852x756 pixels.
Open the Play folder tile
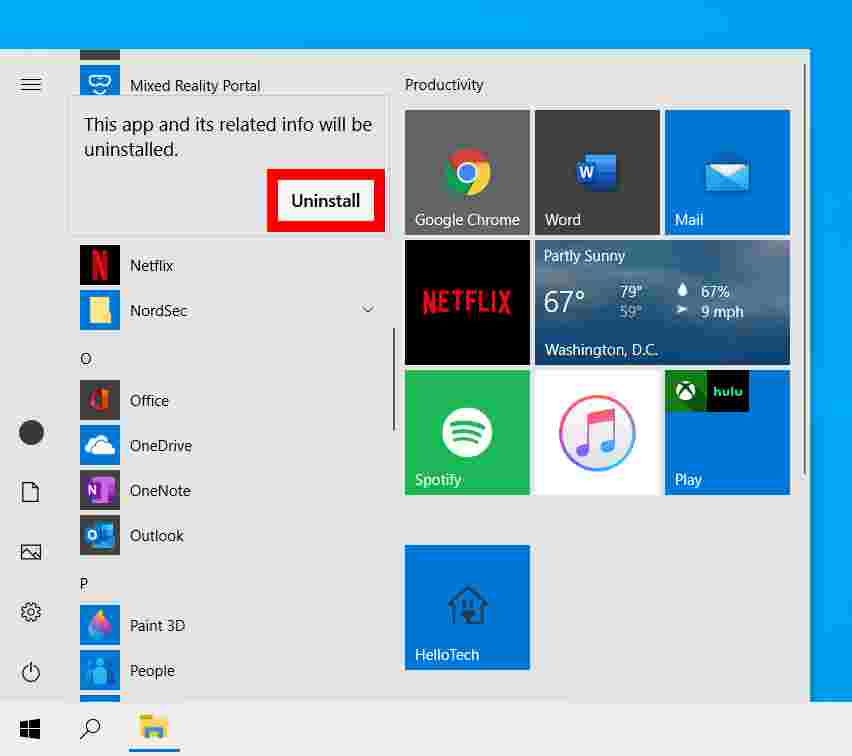click(x=728, y=433)
